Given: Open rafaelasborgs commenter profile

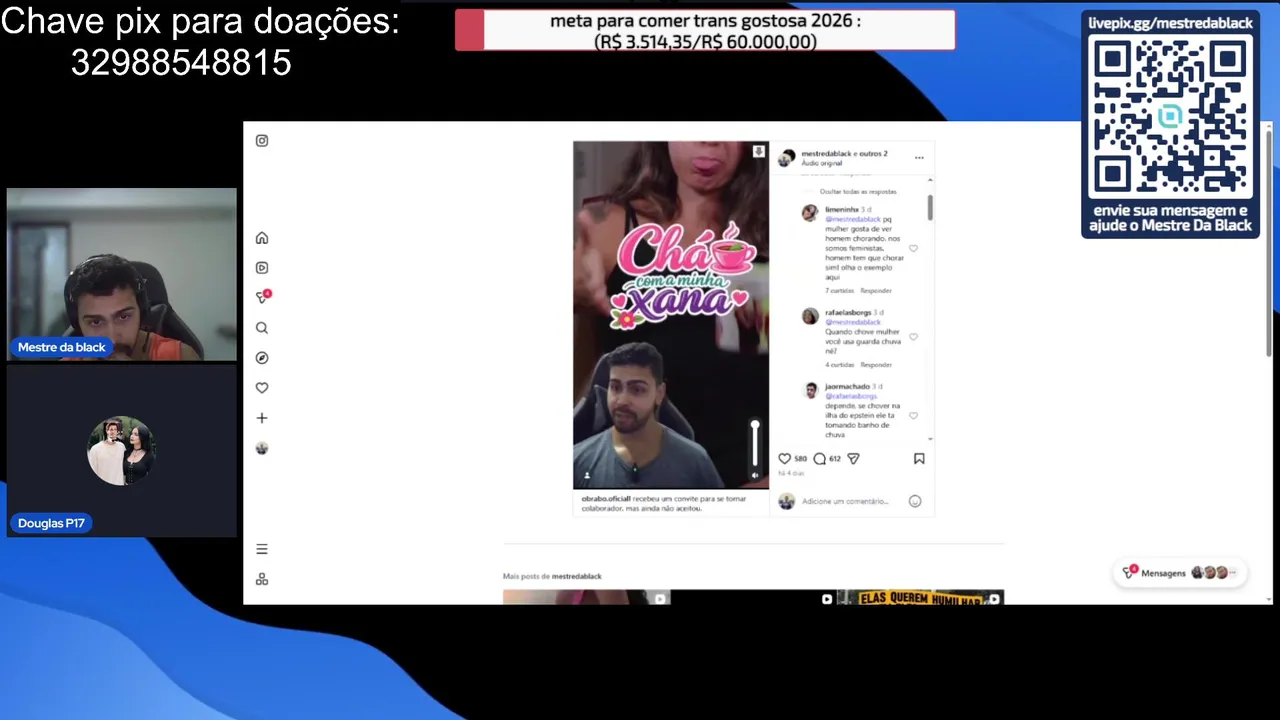Looking at the screenshot, I should (x=848, y=313).
